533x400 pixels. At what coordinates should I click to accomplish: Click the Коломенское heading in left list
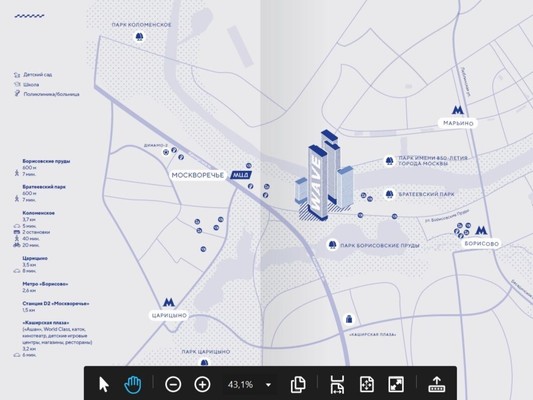[38, 213]
